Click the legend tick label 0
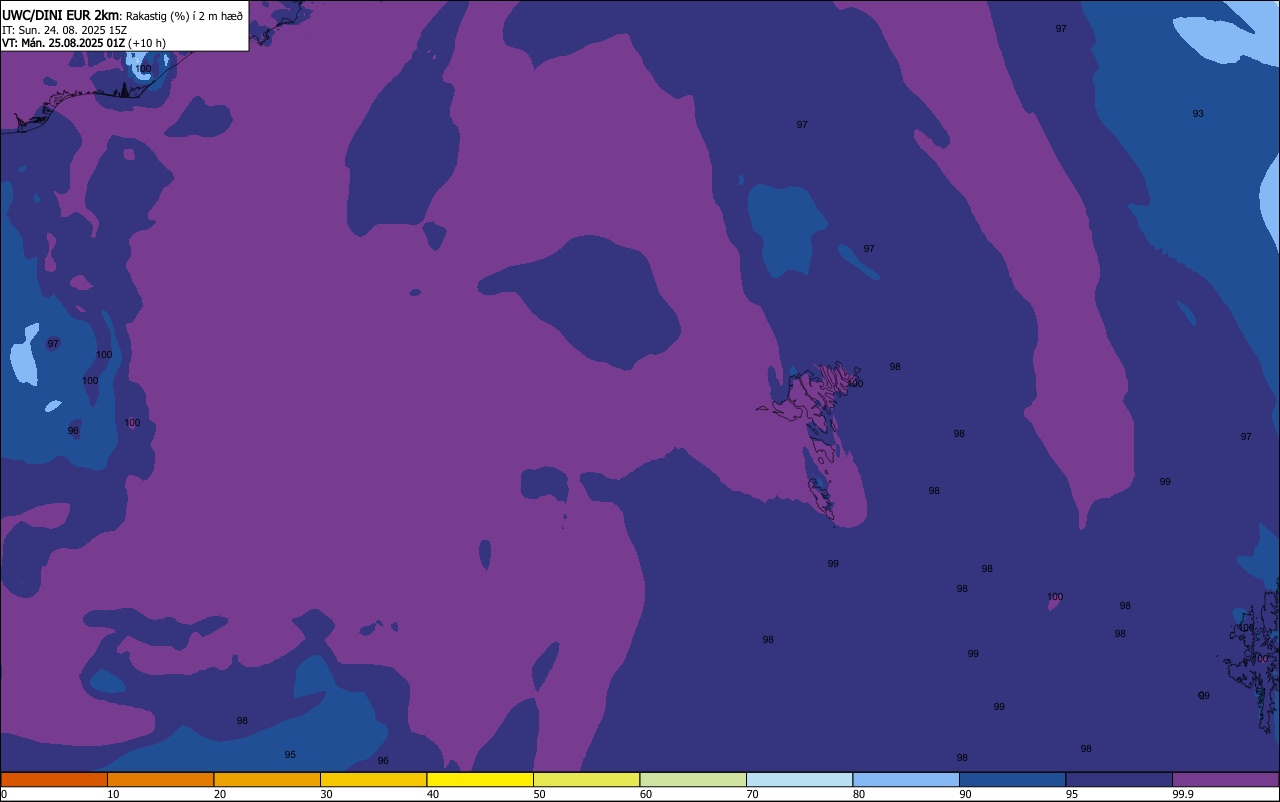 [x=4, y=794]
